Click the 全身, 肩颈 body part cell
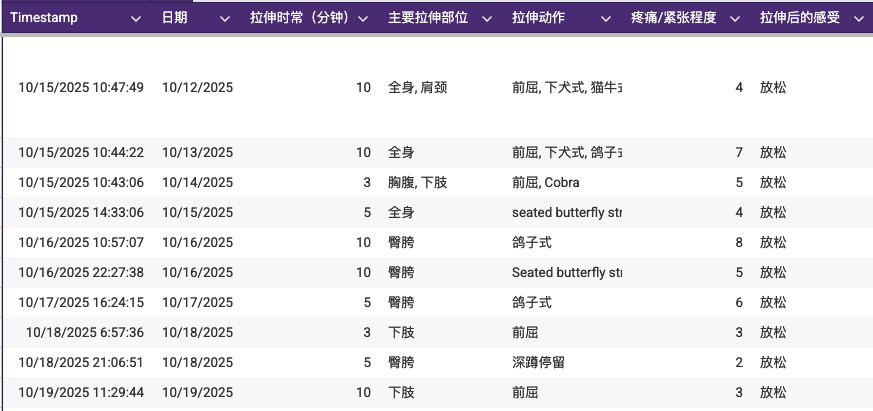The height and width of the screenshot is (411, 873). click(417, 88)
